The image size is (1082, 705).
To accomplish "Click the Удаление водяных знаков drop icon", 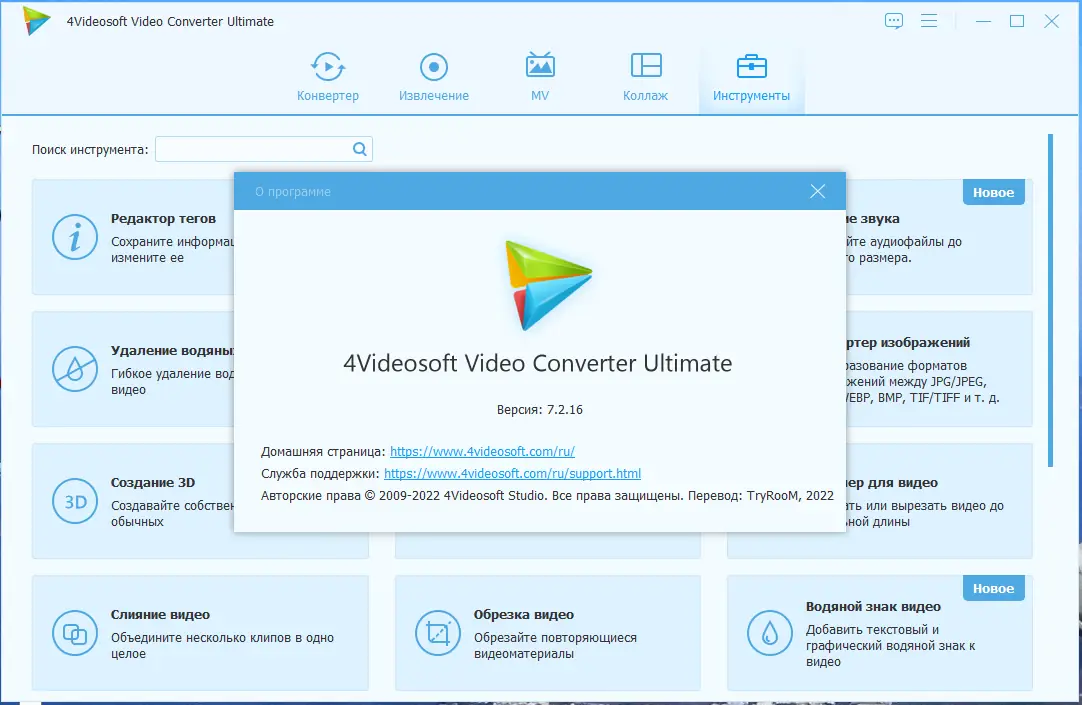I will [75, 368].
